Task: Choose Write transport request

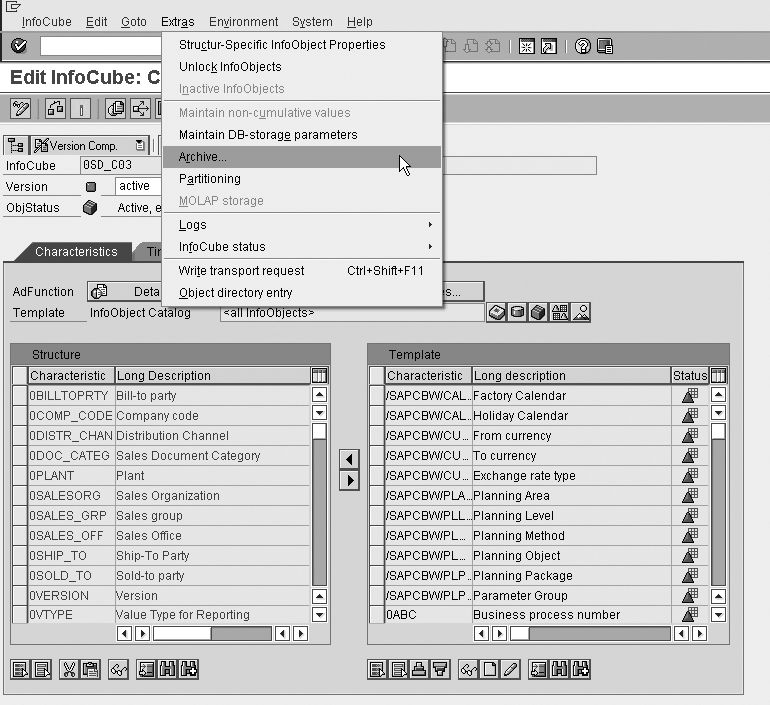Action: [x=302, y=271]
